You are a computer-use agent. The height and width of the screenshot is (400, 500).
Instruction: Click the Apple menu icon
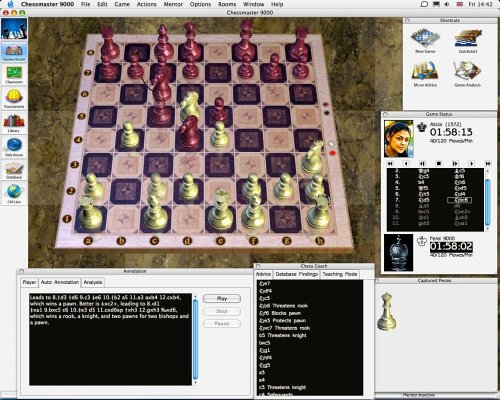[11, 4]
